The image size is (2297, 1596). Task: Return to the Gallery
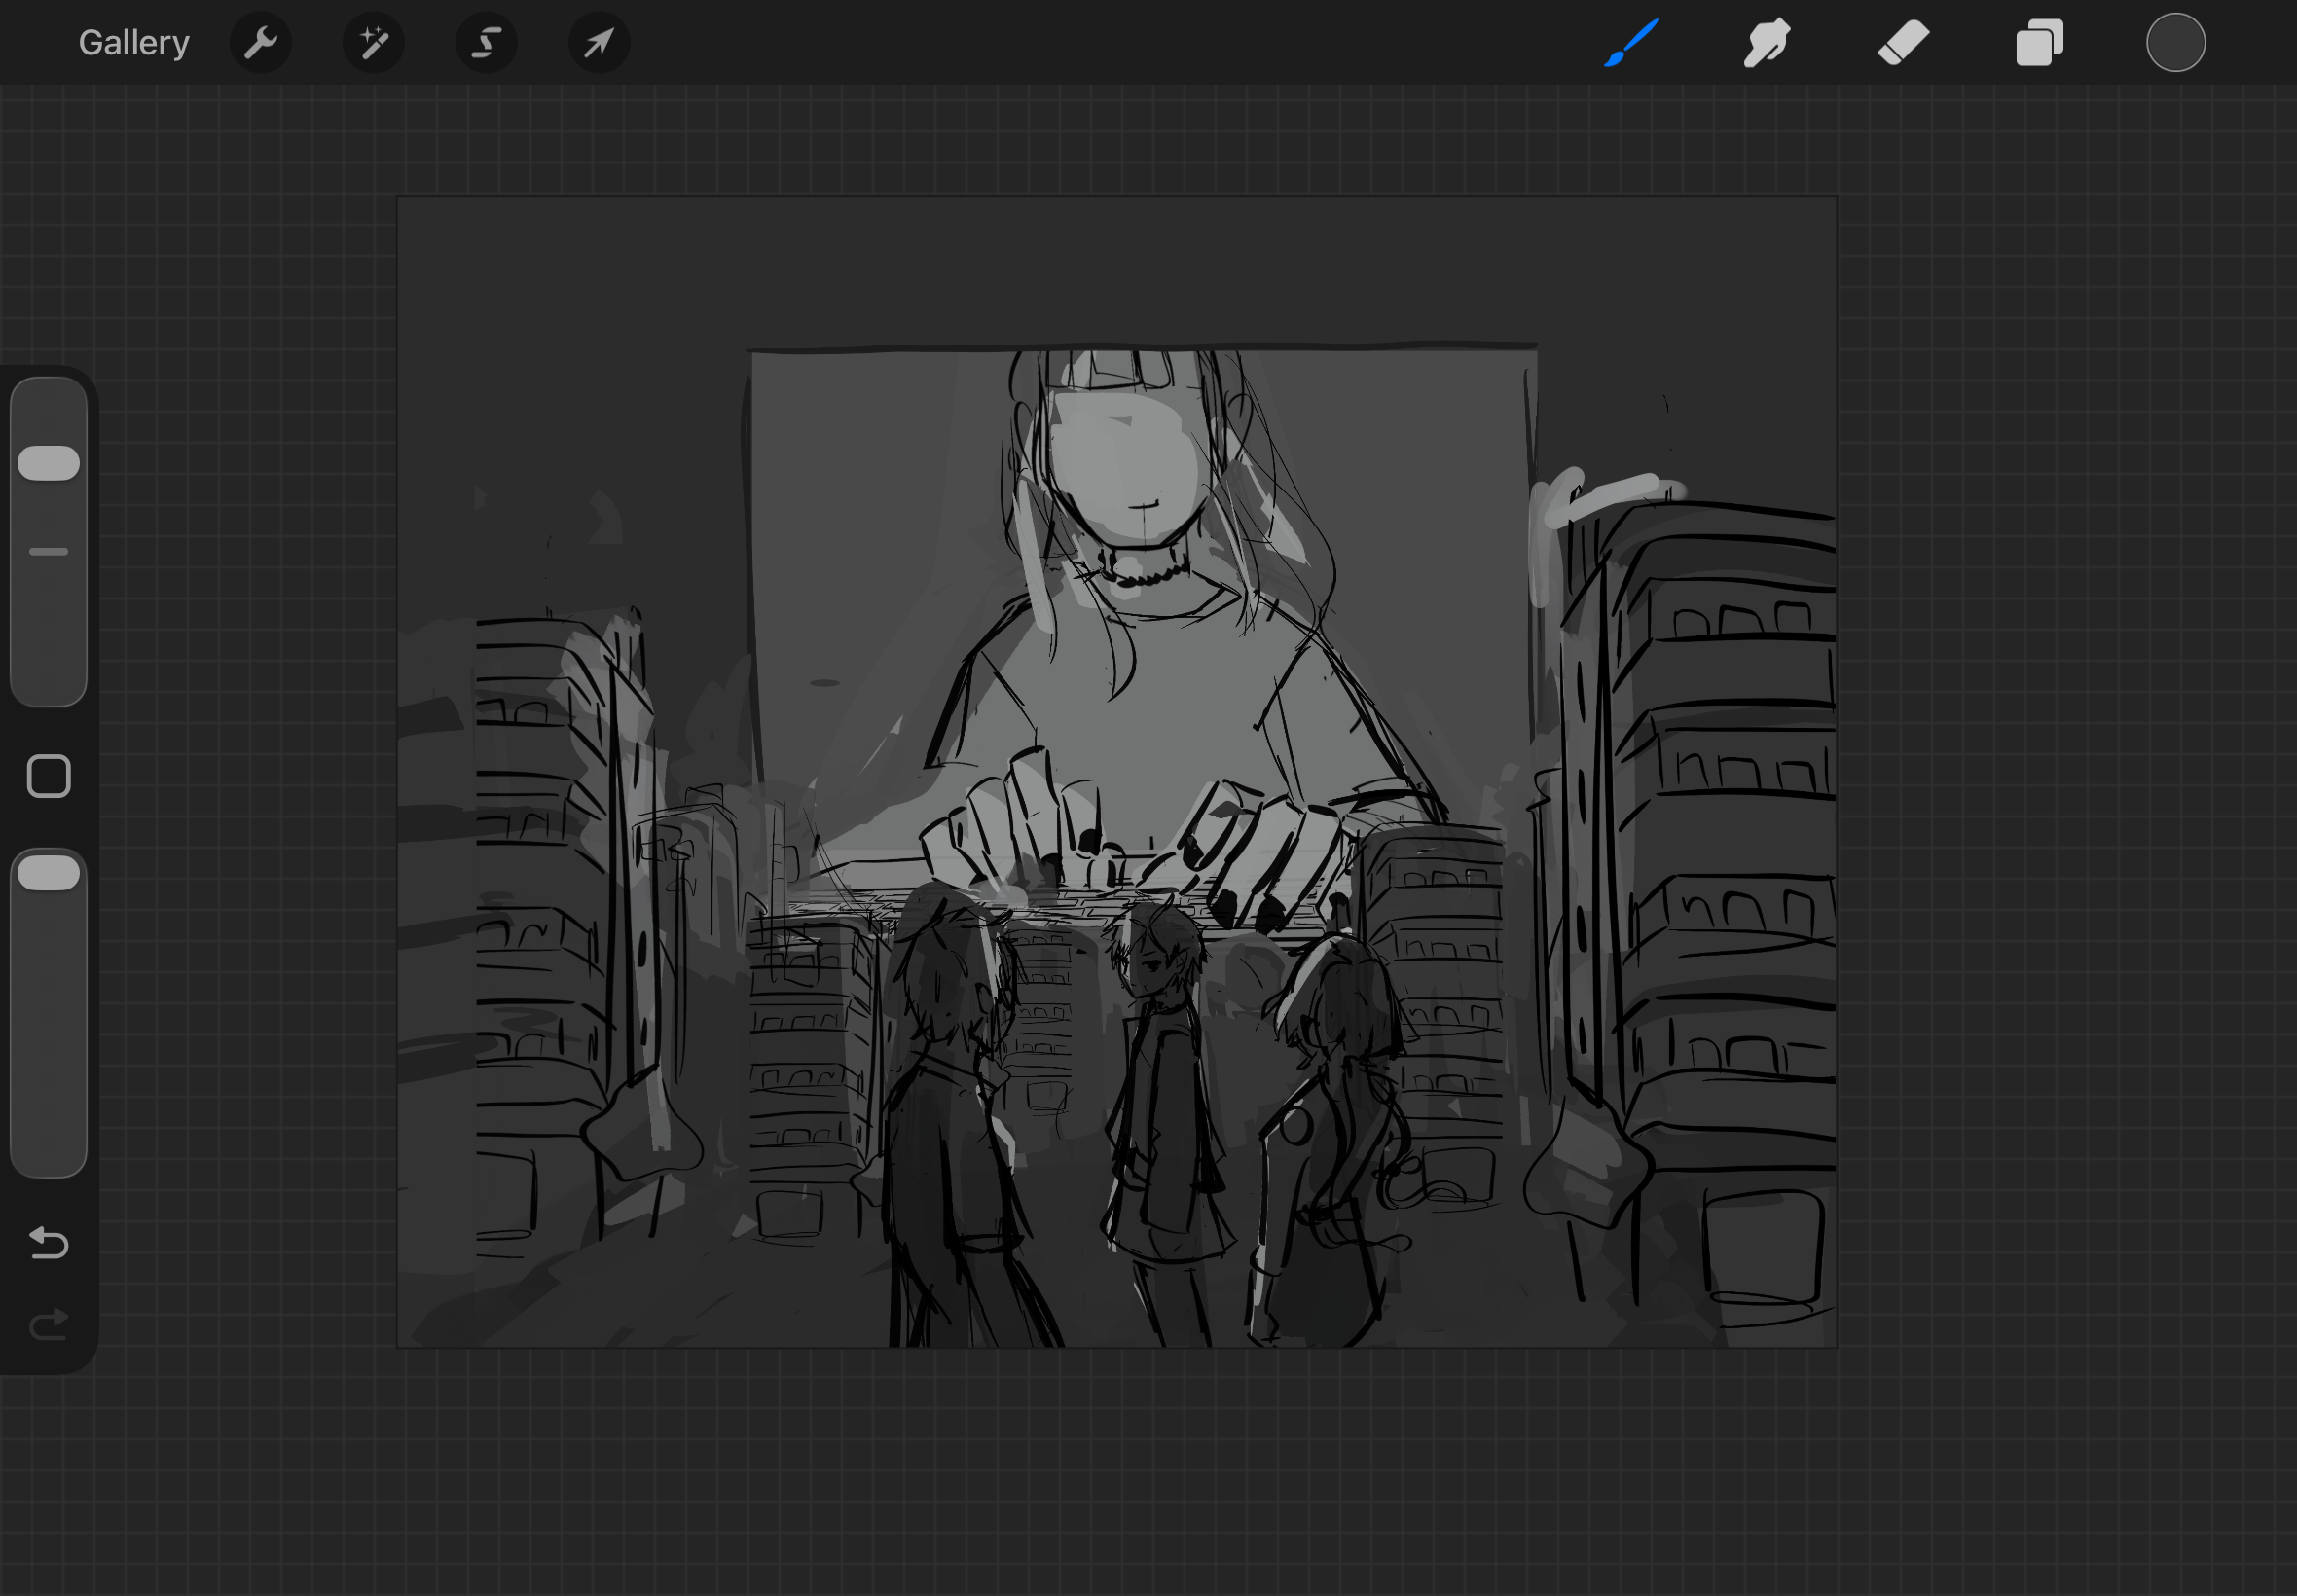tap(134, 43)
